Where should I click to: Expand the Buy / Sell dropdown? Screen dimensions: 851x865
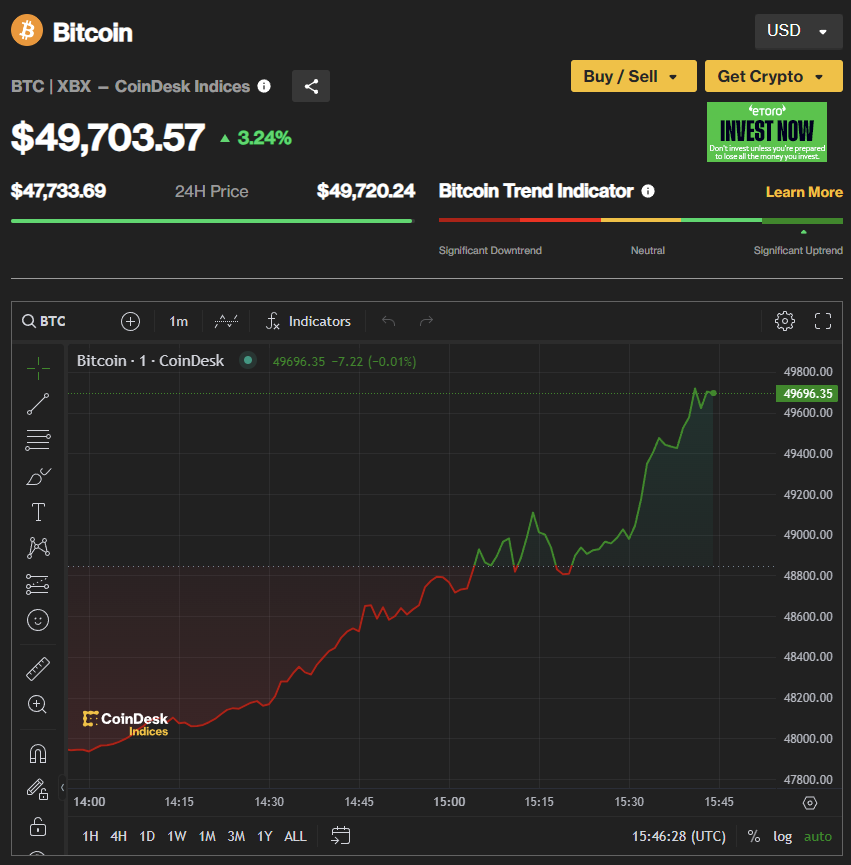click(631, 76)
